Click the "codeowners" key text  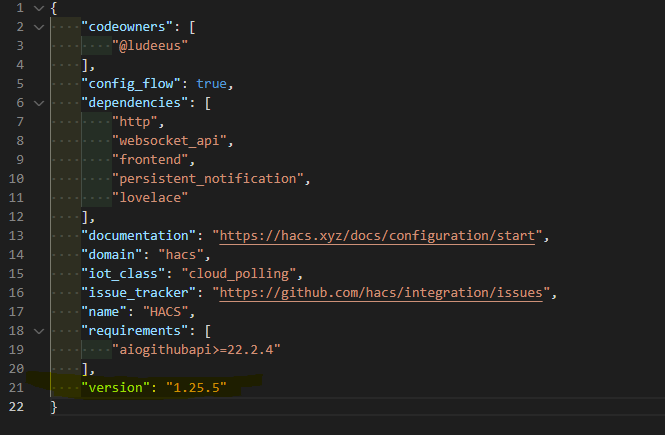[127, 27]
